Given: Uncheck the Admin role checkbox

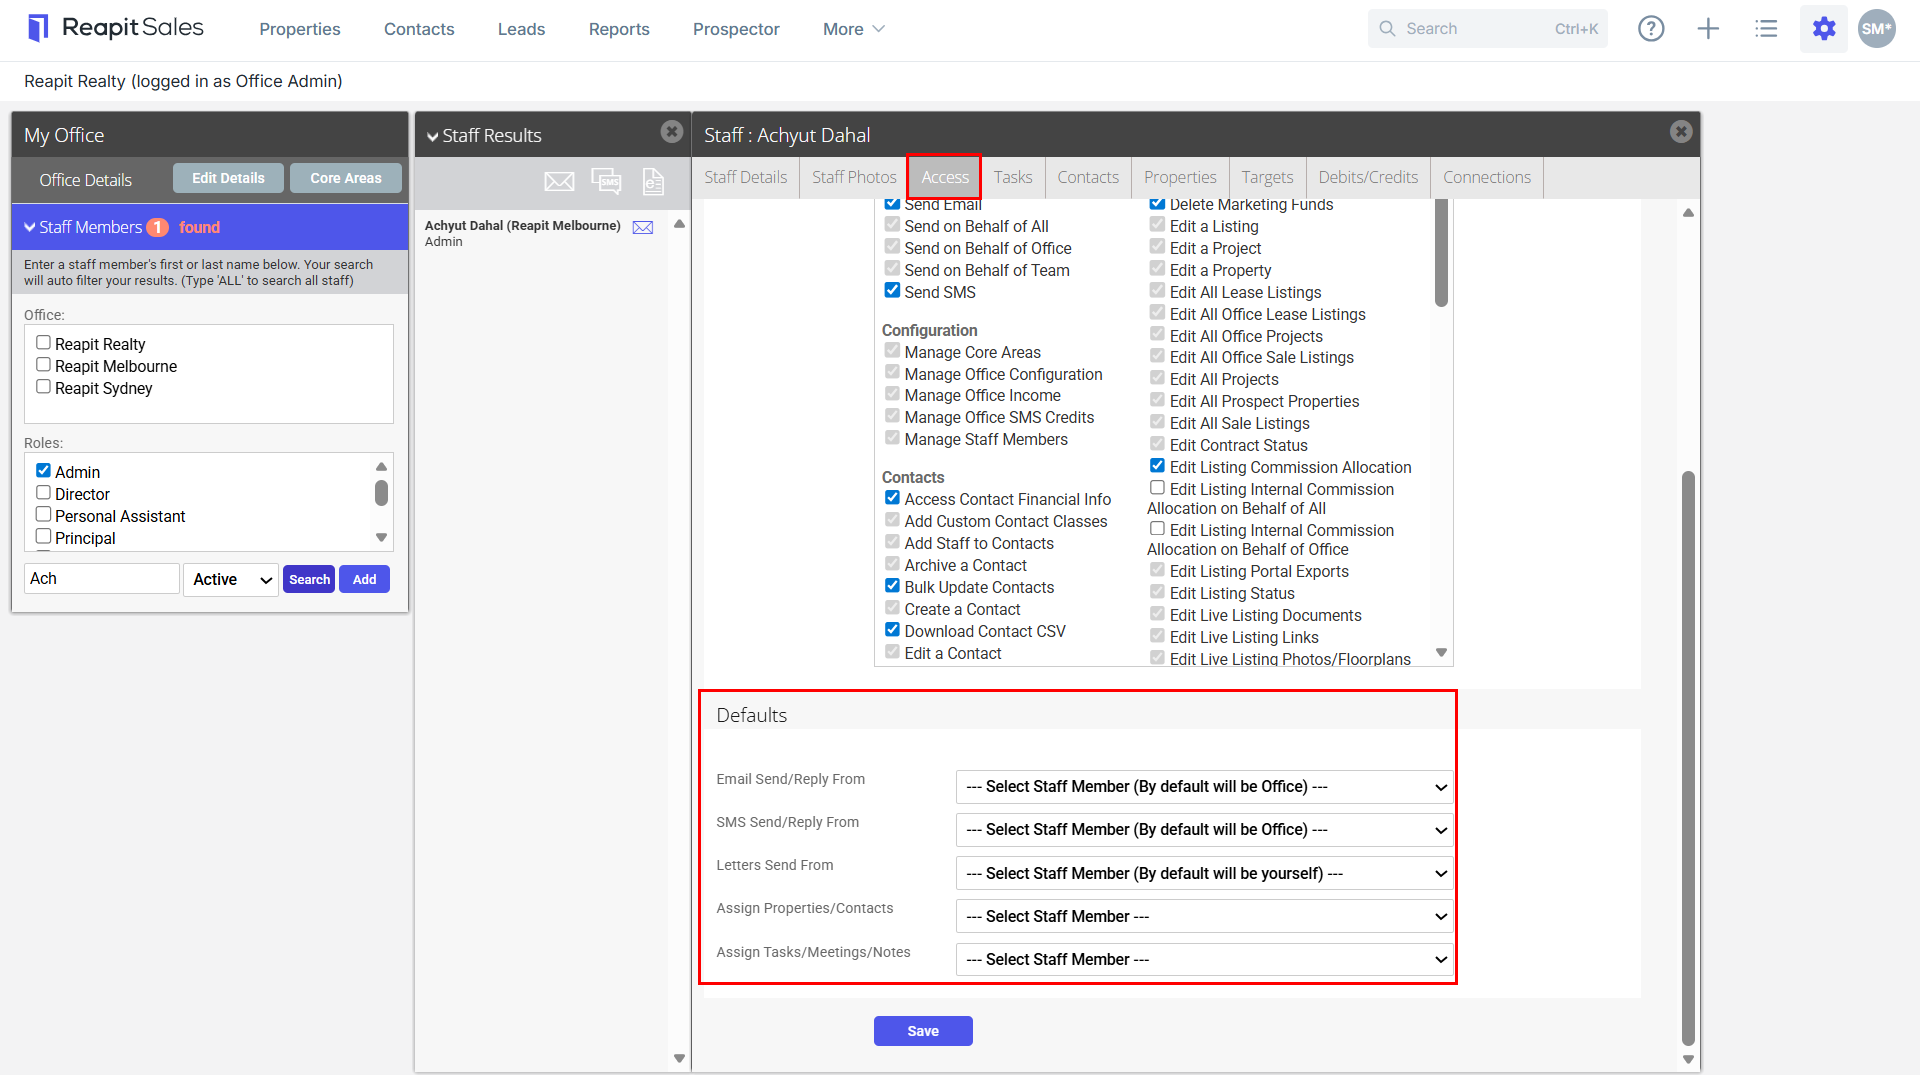Looking at the screenshot, I should tap(43, 471).
